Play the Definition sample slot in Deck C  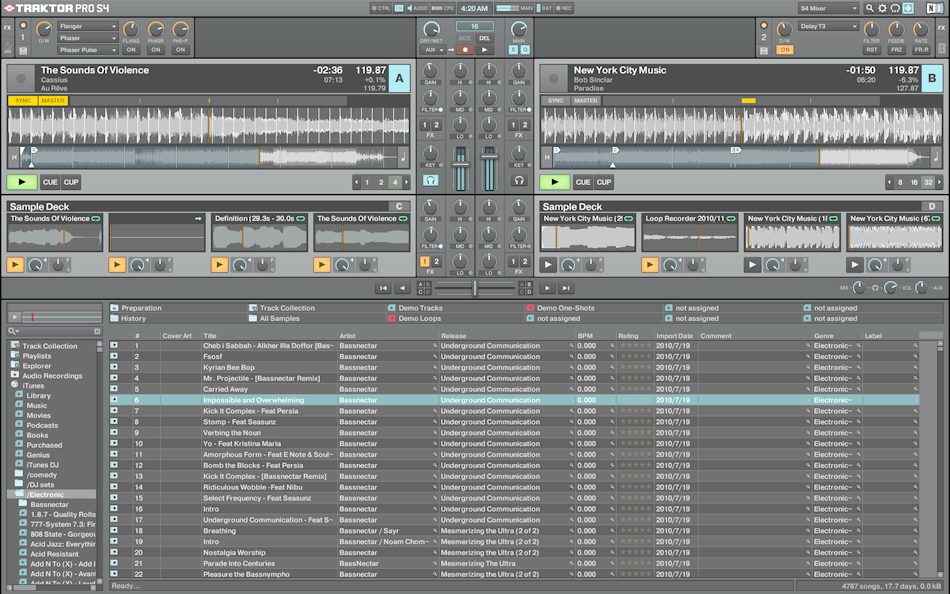[x=219, y=265]
